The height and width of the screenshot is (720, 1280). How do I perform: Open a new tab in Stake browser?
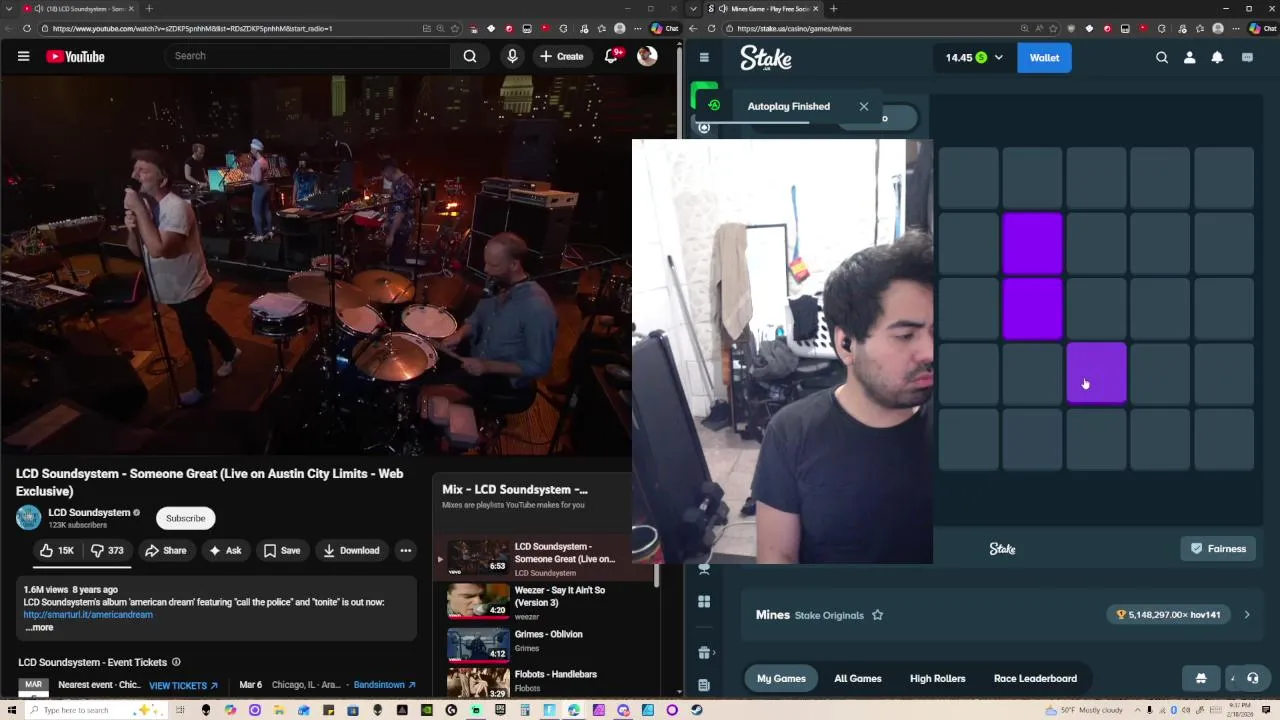tap(834, 9)
